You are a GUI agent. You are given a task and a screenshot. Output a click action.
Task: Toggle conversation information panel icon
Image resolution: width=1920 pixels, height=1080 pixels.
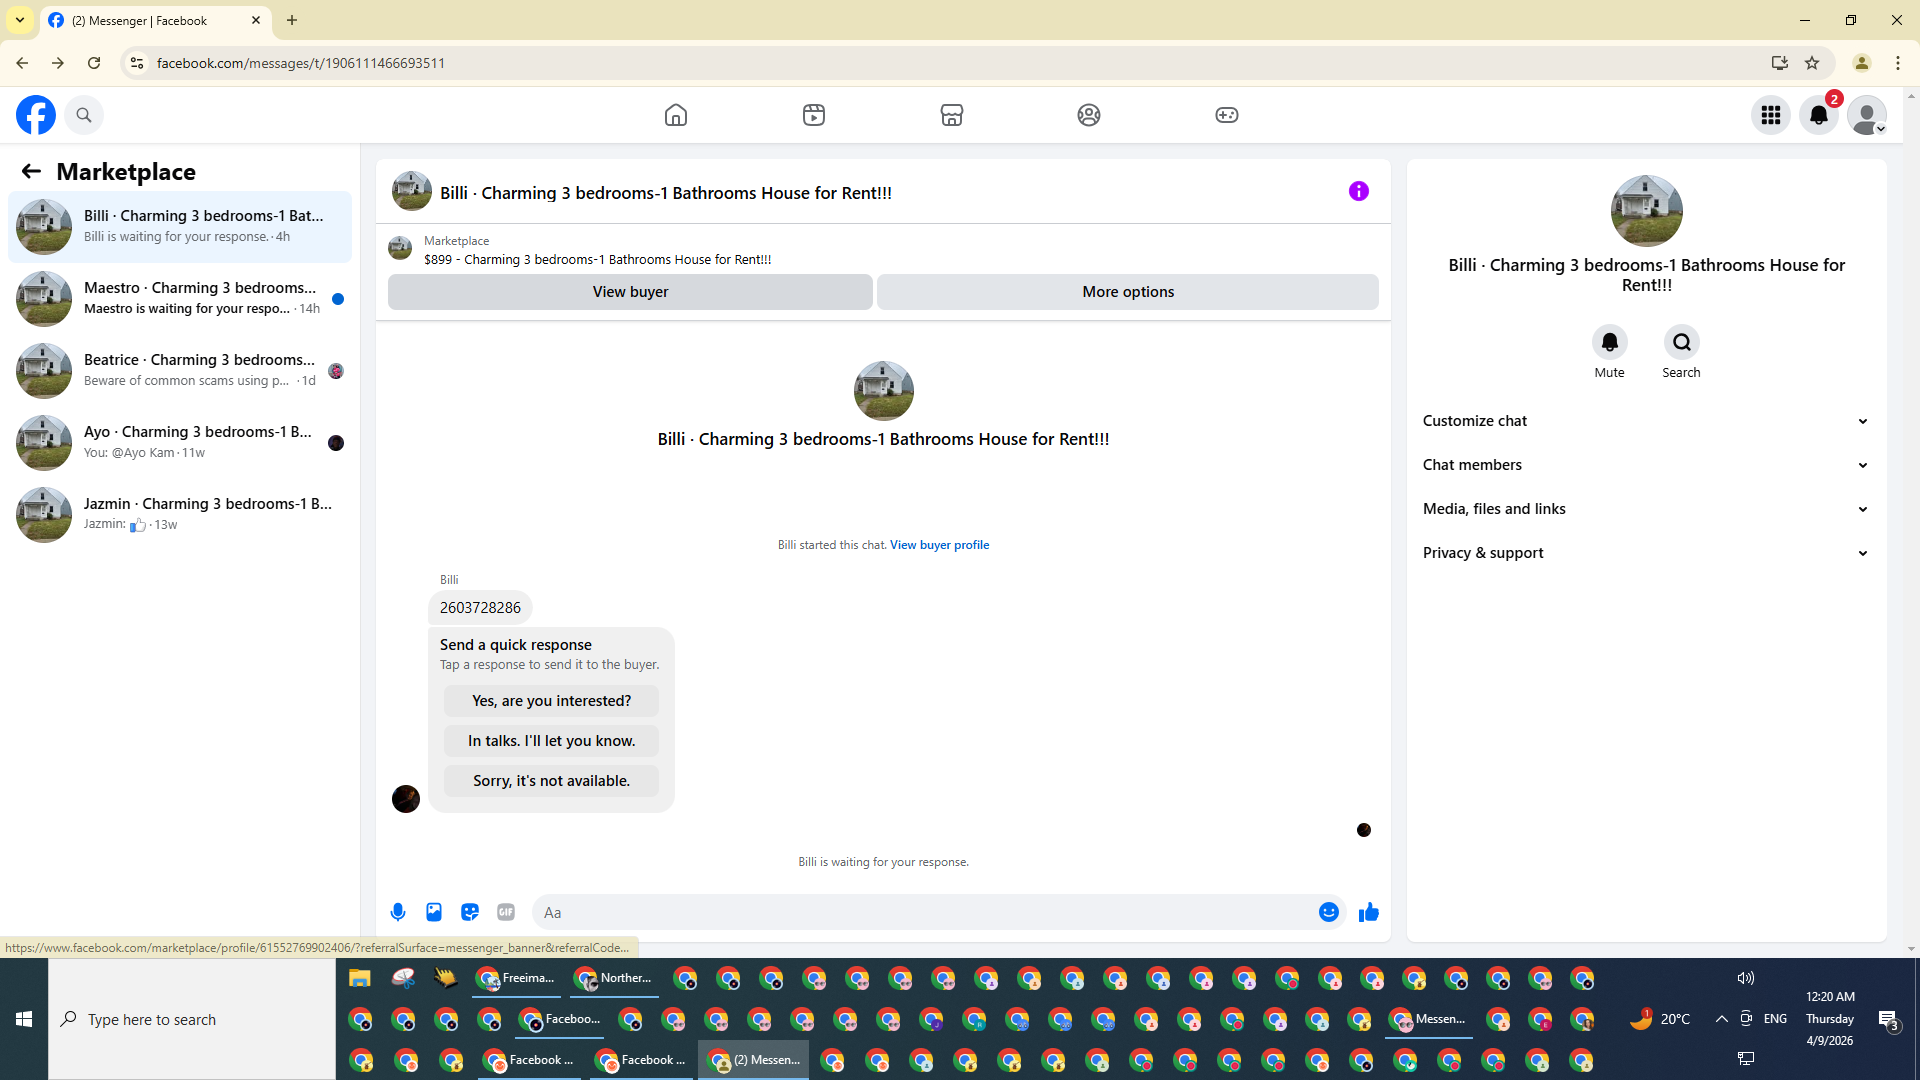tap(1358, 191)
